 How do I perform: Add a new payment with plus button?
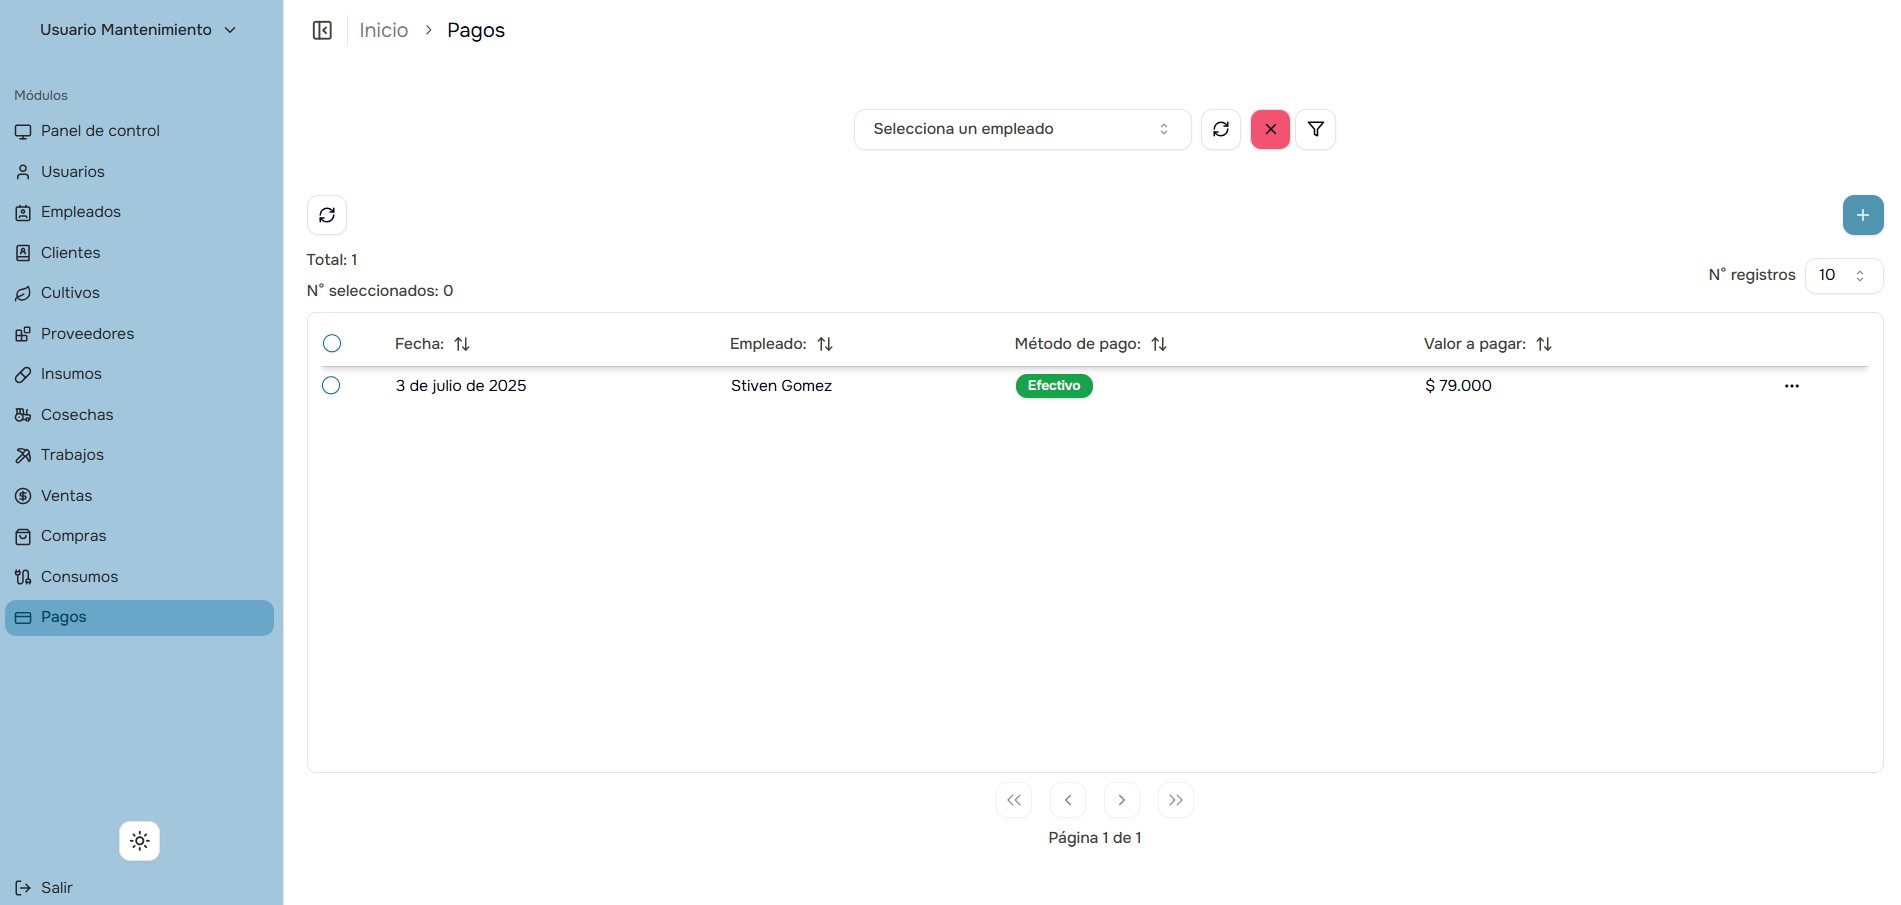1862,215
